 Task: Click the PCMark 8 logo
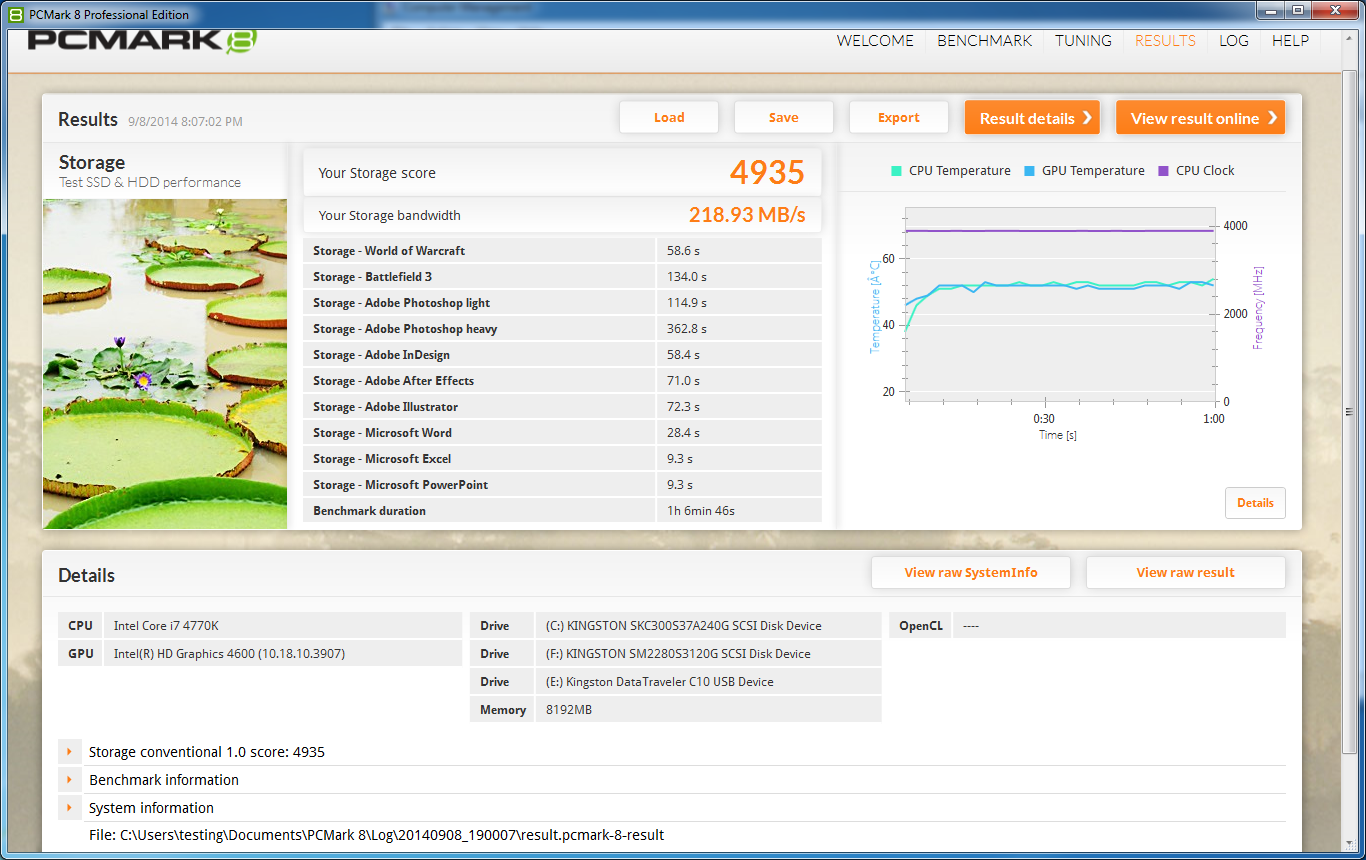(143, 40)
